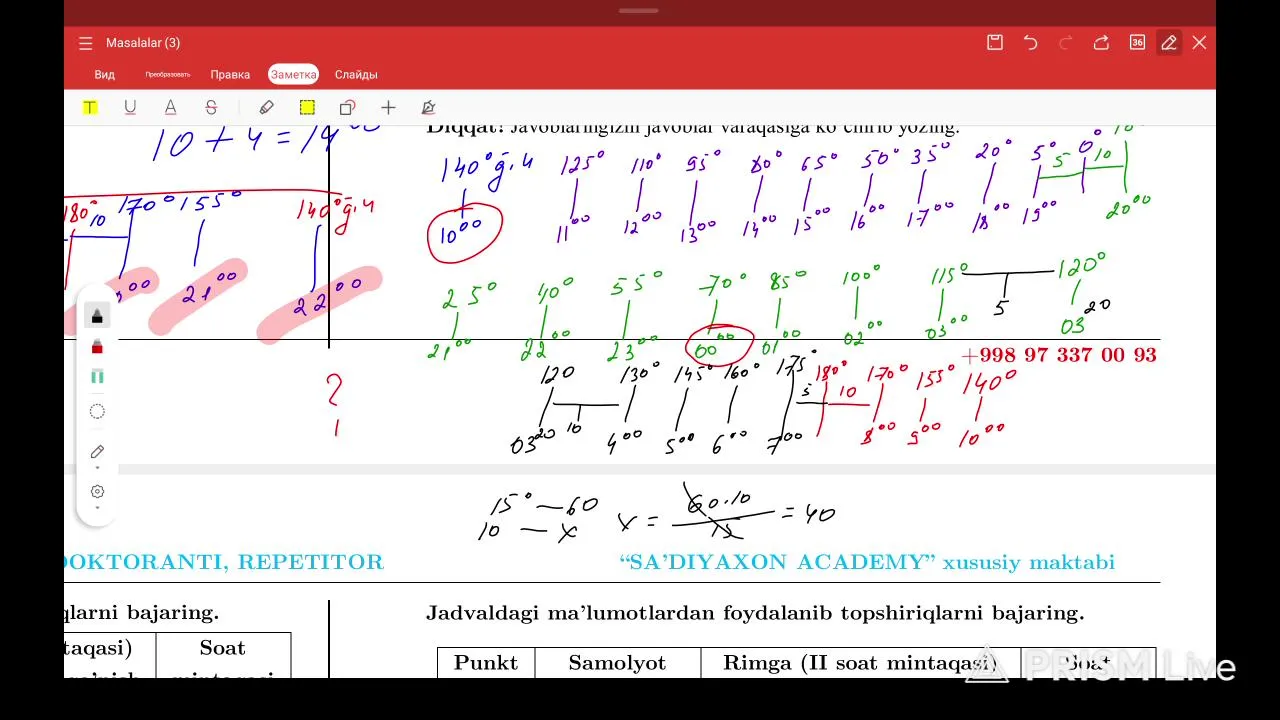Pick the black marker pen

[x=97, y=316]
